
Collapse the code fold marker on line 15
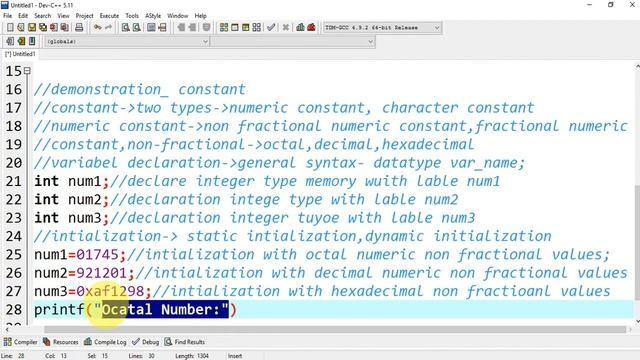tap(27, 71)
